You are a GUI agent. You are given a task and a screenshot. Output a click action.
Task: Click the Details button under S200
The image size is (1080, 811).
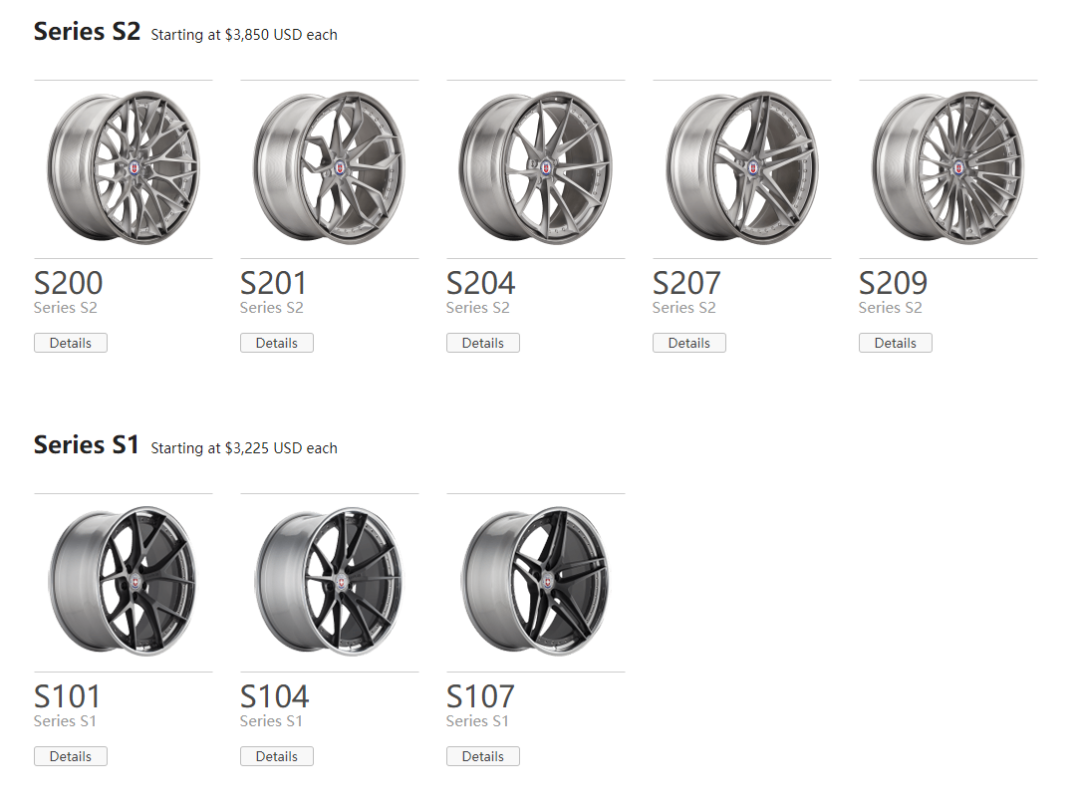(70, 343)
